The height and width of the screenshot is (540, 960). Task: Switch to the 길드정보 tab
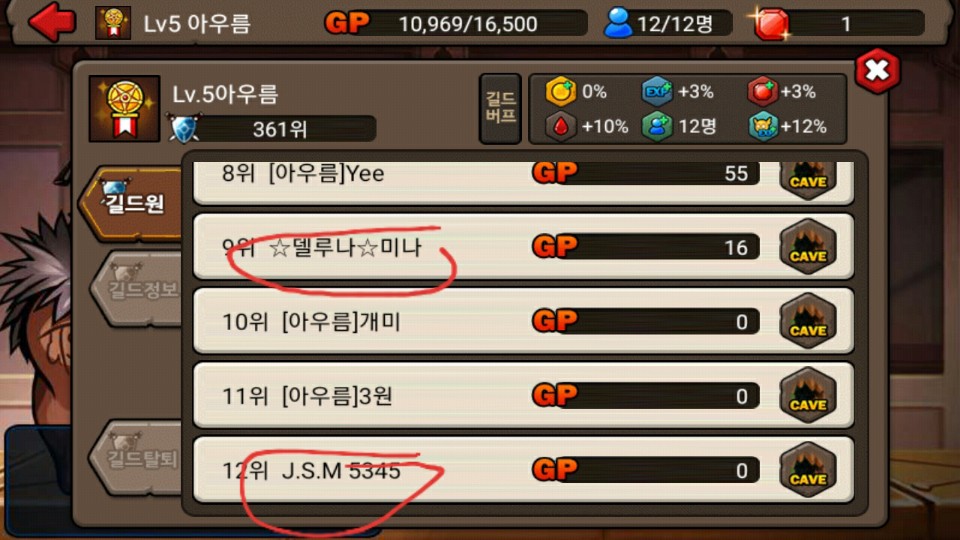(x=138, y=288)
